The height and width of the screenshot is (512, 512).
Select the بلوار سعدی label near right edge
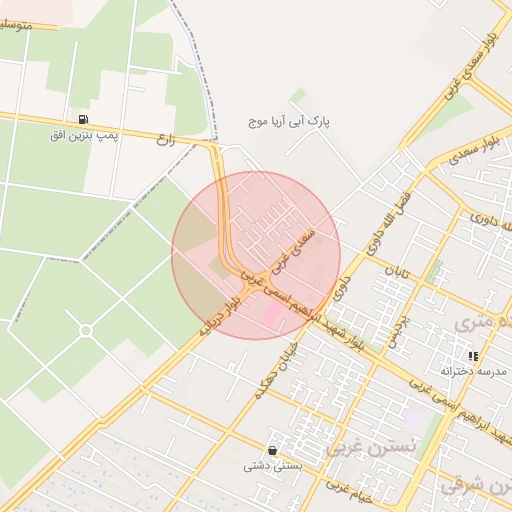(475, 151)
